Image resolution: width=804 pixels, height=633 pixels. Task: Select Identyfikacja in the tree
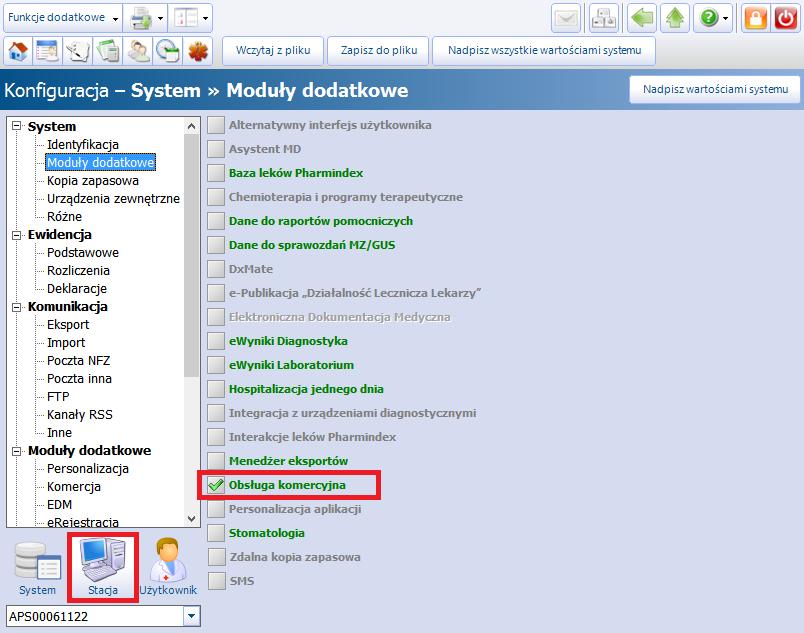pyautogui.click(x=83, y=145)
